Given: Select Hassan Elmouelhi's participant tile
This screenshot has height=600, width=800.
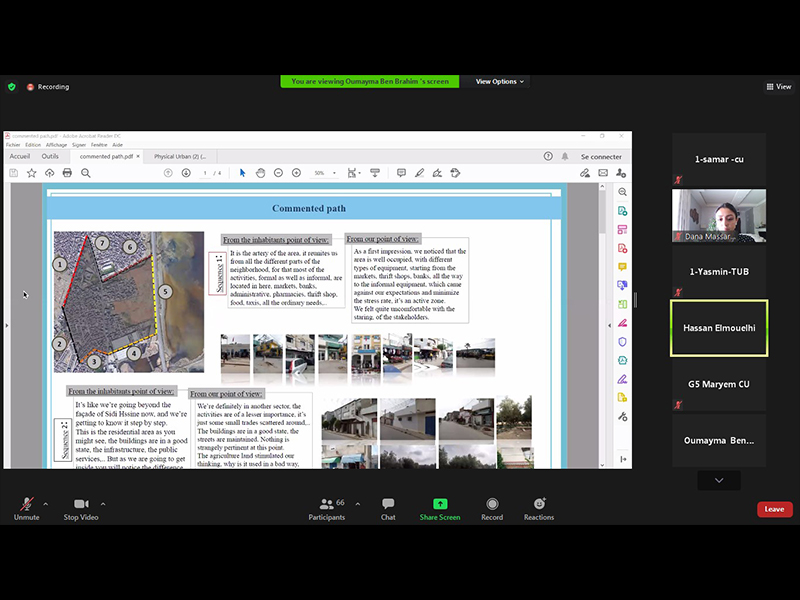Looking at the screenshot, I should [719, 328].
